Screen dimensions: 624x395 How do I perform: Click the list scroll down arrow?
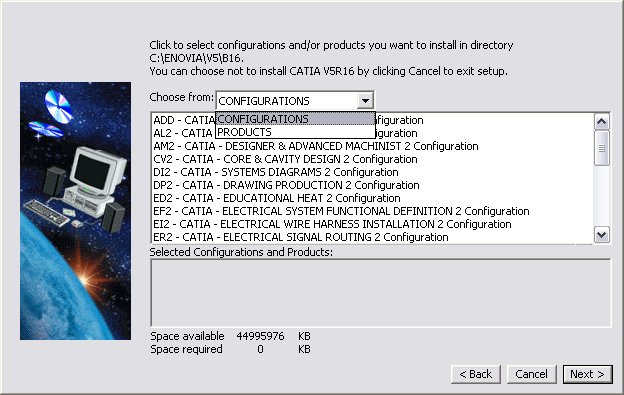601,235
